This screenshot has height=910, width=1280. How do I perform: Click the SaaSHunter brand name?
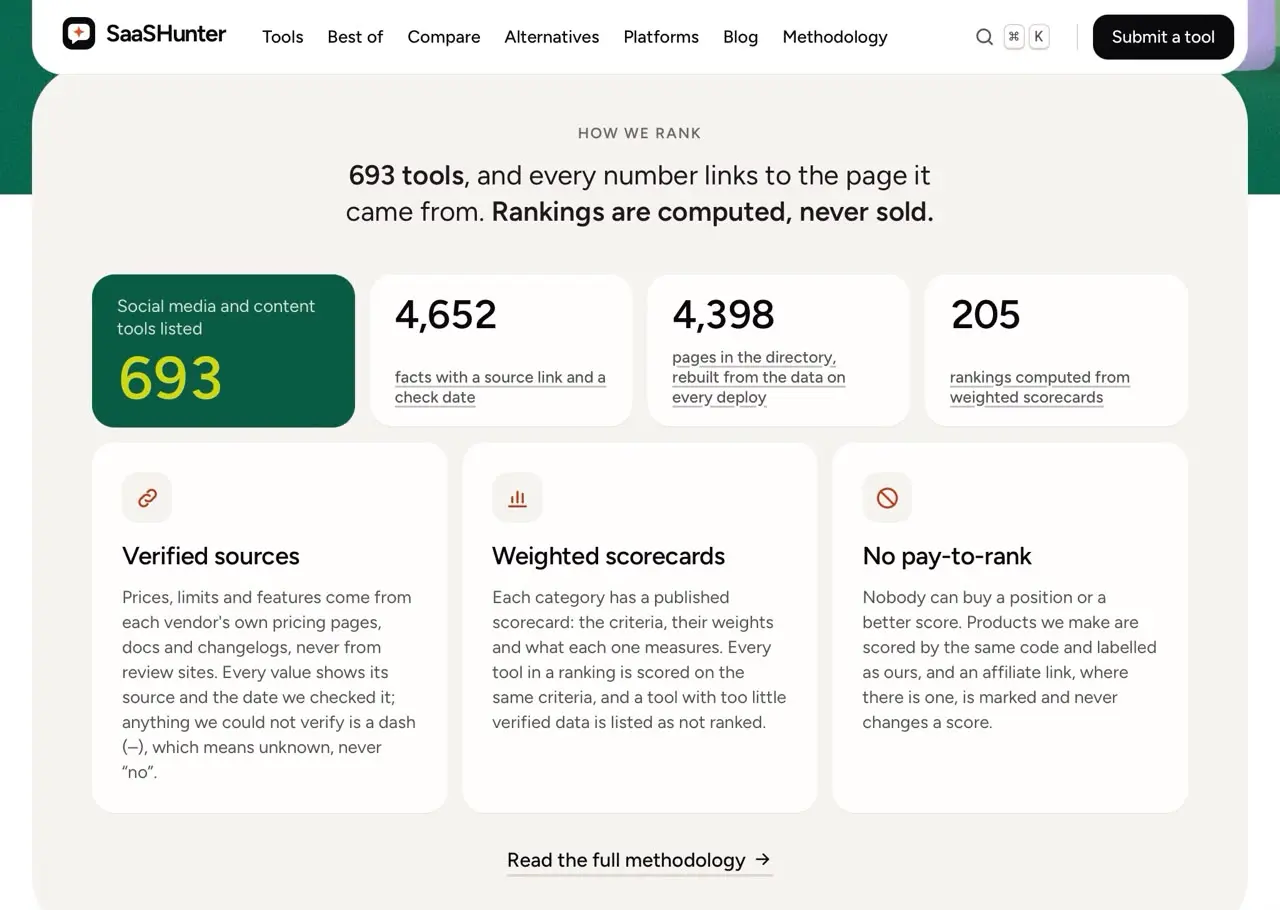pos(166,34)
